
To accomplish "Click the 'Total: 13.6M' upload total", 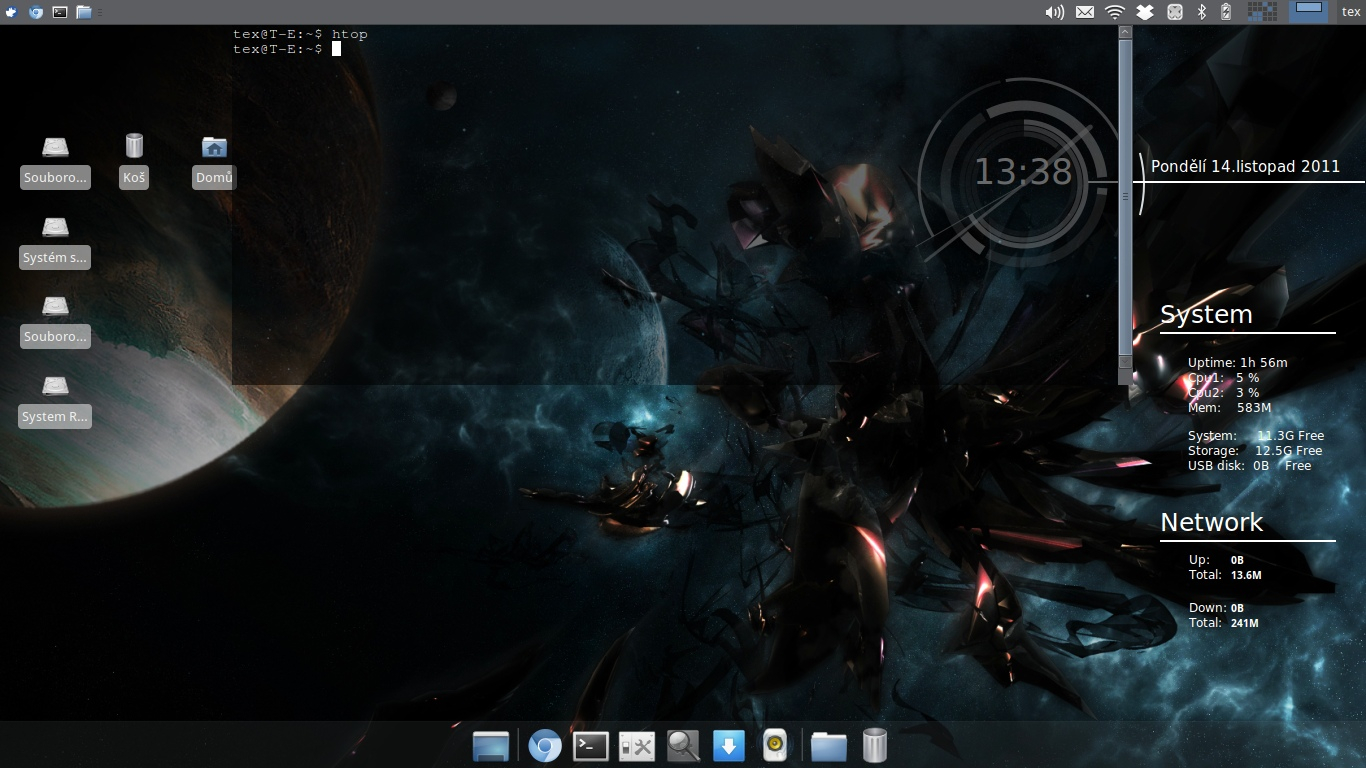I will click(1225, 575).
